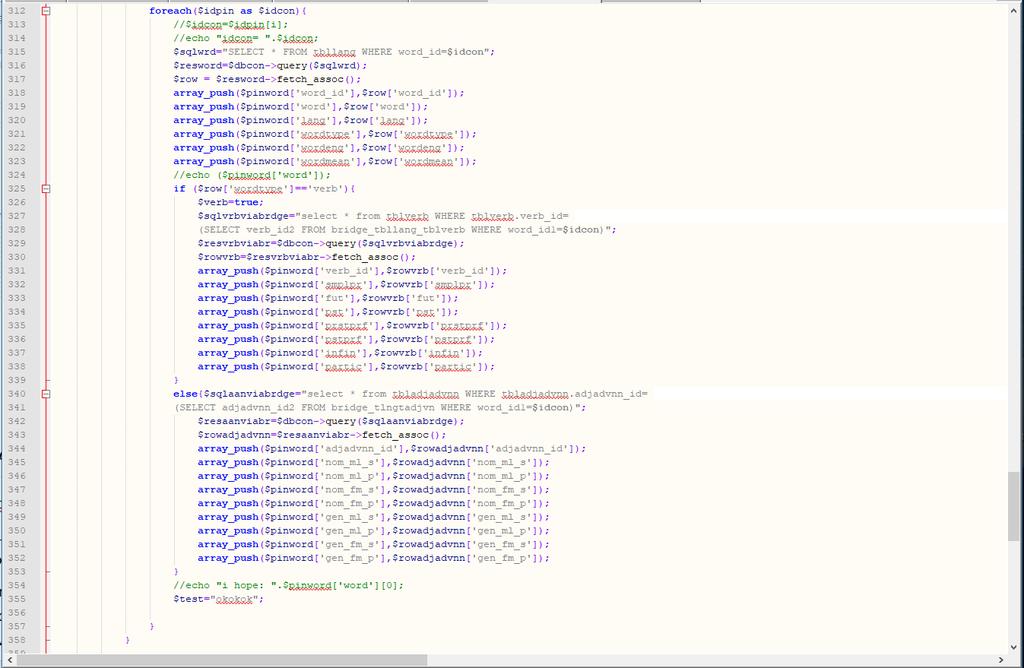Collapse the else block fold marker at line 340

coord(46,394)
